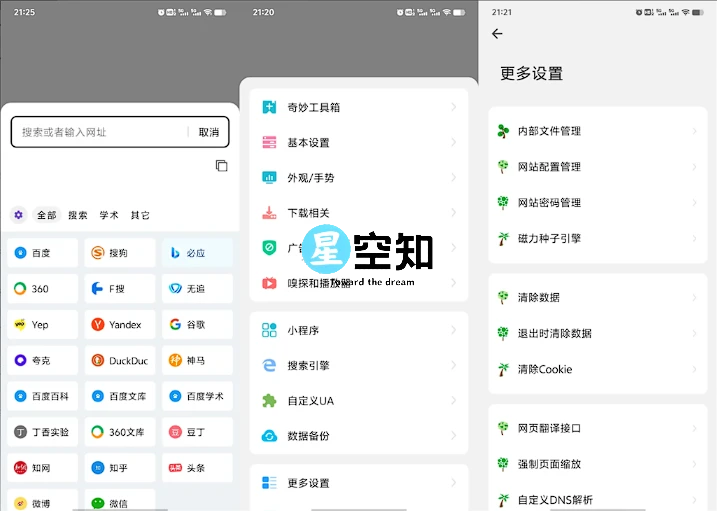Choose the 无追 search engine
717x511 pixels.
[x=197, y=288]
